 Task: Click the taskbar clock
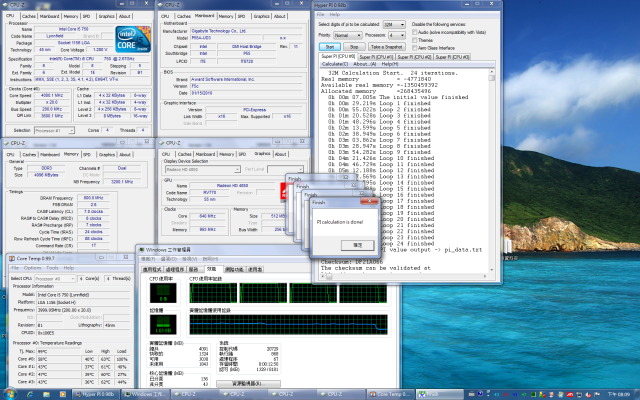pyautogui.click(x=619, y=394)
